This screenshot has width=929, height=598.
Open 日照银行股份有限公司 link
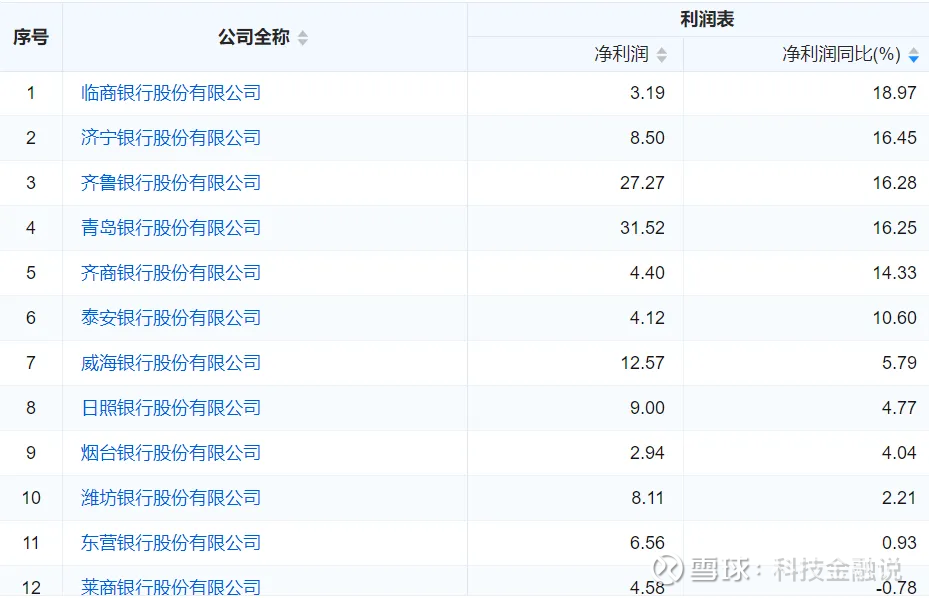click(x=171, y=408)
